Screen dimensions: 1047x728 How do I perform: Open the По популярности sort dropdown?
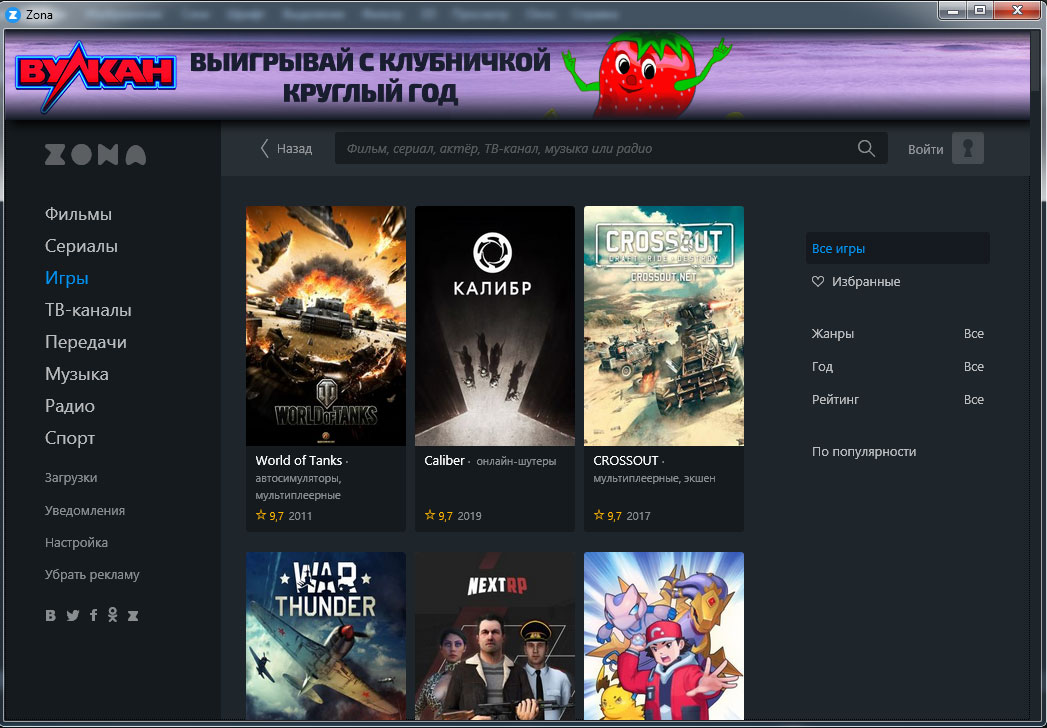(864, 451)
